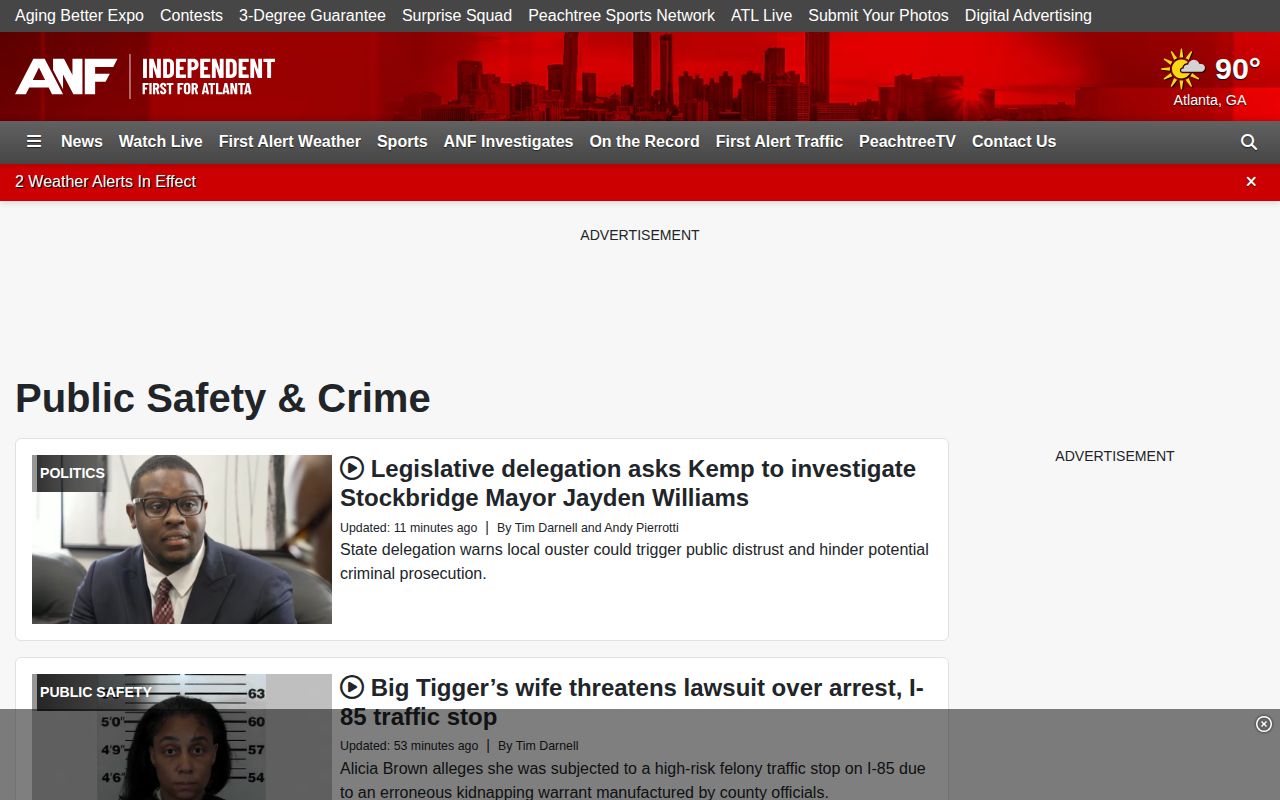
Task: Go to PeachtreeTV page
Action: click(908, 142)
